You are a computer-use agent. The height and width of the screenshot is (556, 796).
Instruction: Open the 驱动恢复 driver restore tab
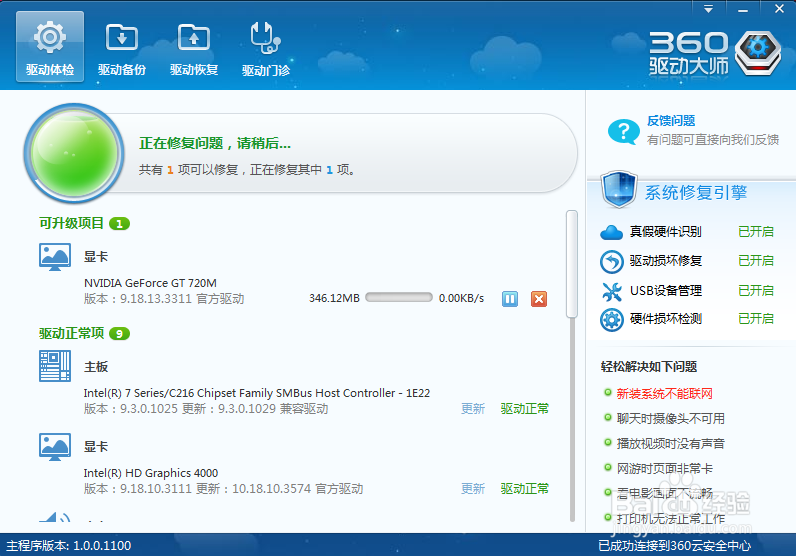click(x=194, y=48)
